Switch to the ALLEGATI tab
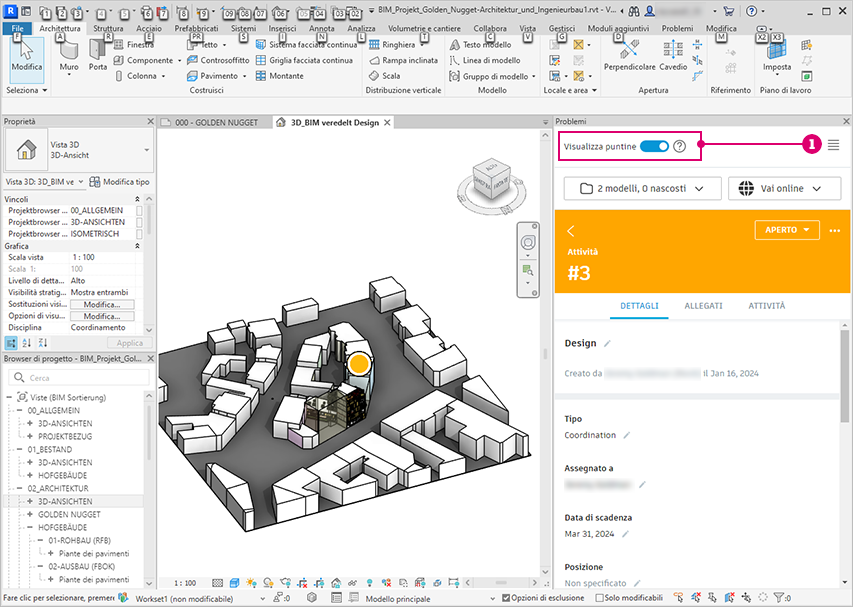 pyautogui.click(x=703, y=306)
